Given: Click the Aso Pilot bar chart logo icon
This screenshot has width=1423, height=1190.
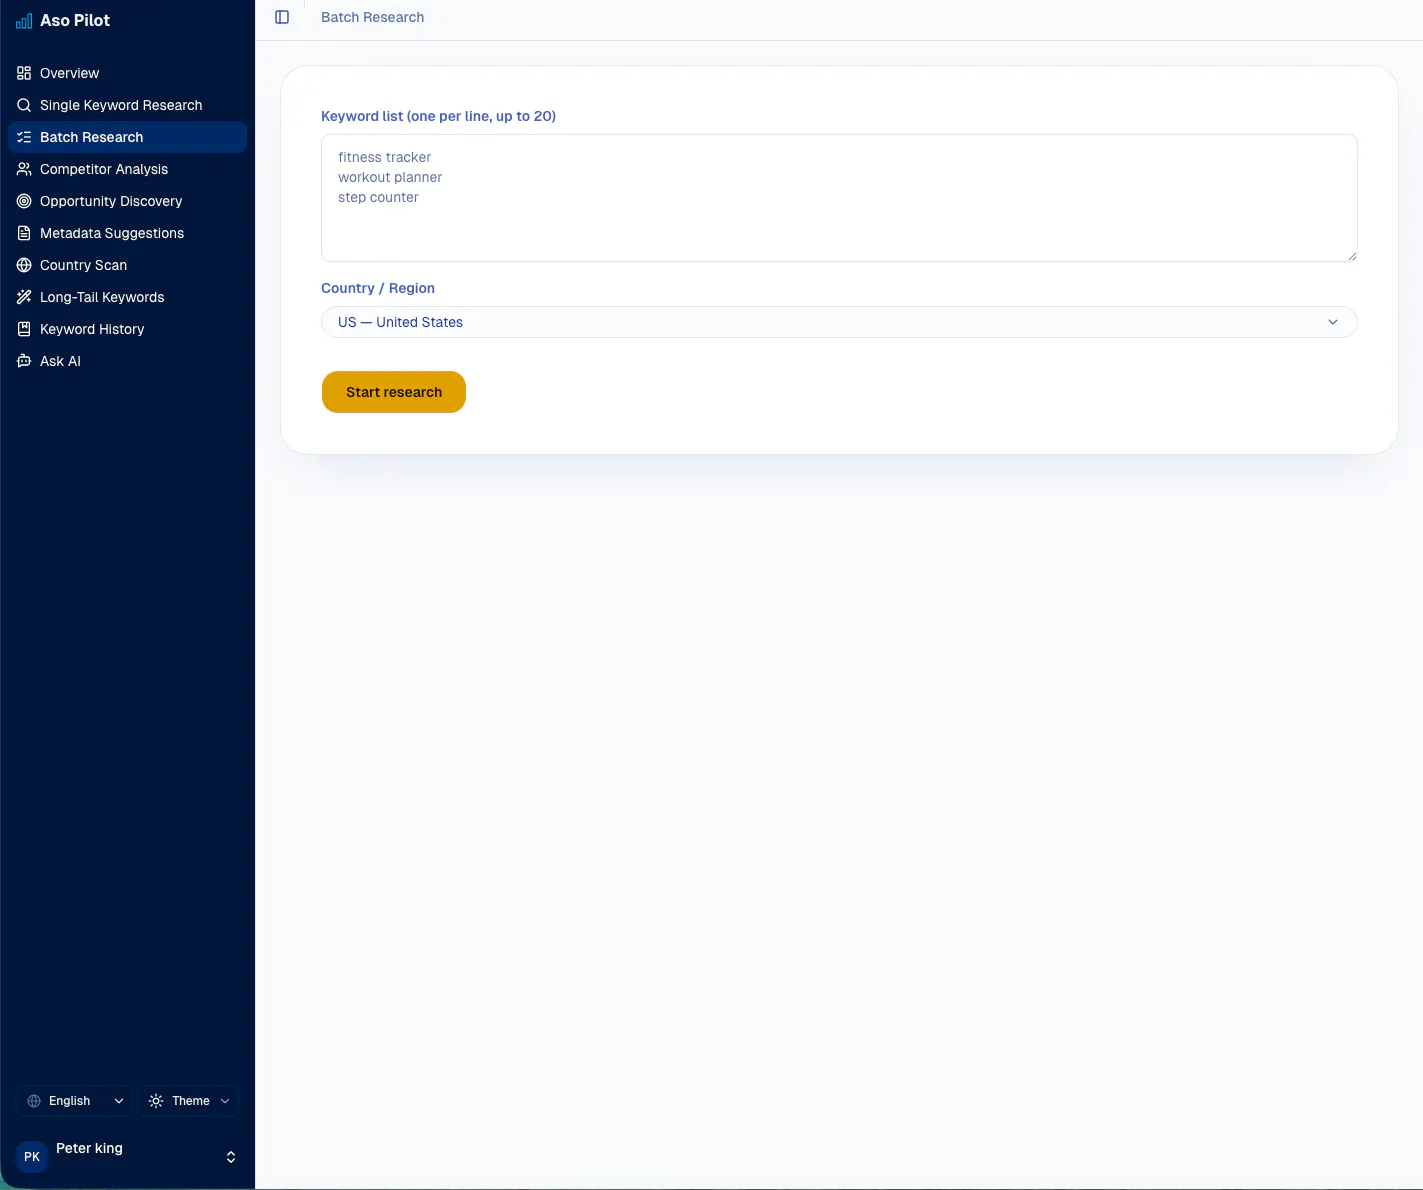Looking at the screenshot, I should (x=24, y=20).
